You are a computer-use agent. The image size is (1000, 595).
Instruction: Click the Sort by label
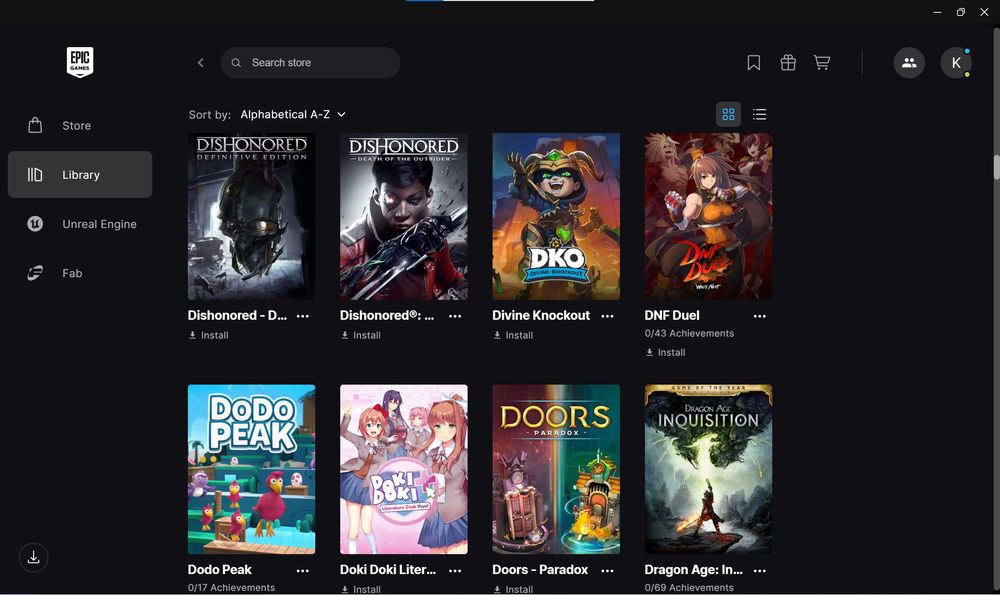click(x=210, y=115)
